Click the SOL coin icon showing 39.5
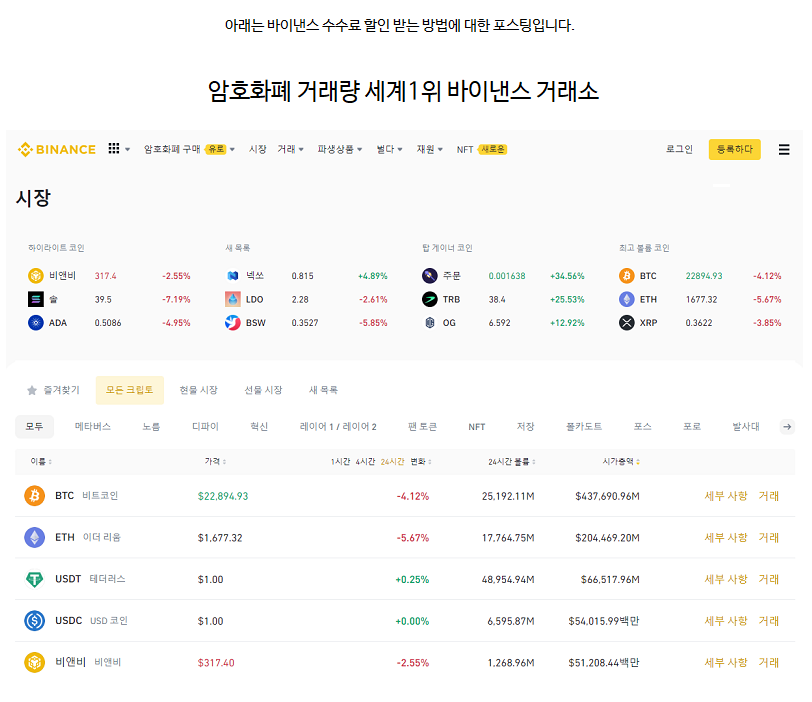812x702 pixels. [x=36, y=299]
